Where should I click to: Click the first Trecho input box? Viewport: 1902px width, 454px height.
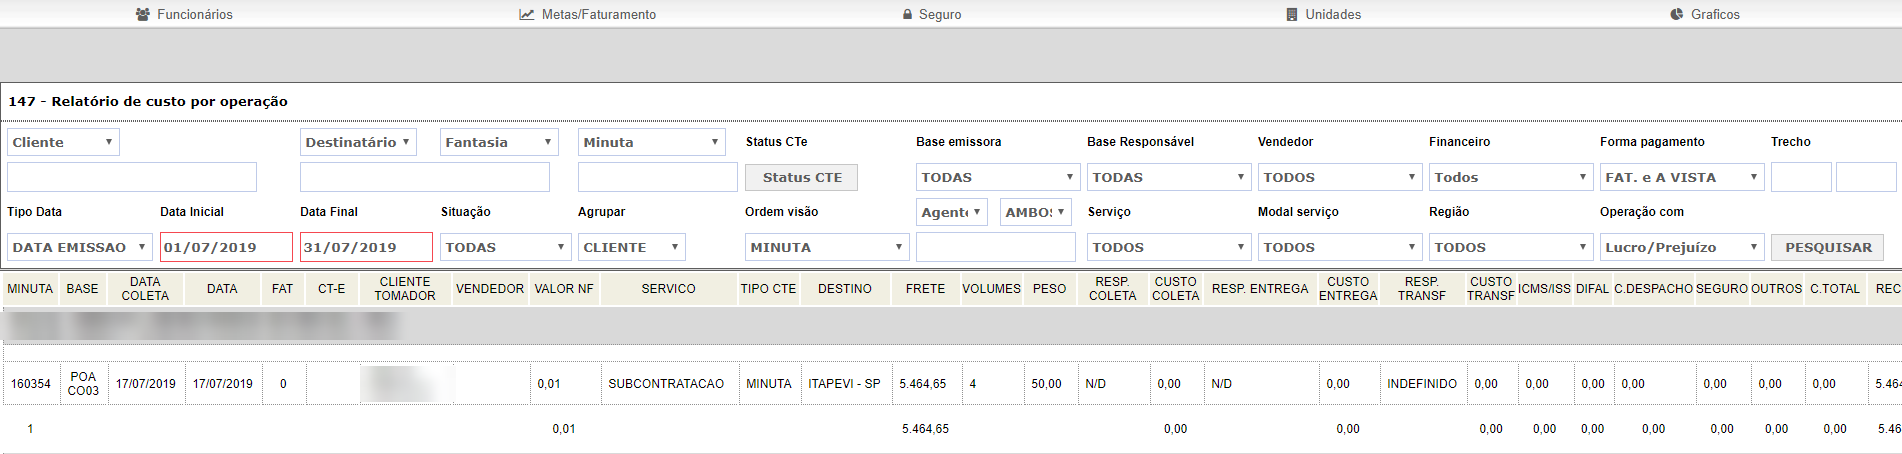(x=1801, y=177)
